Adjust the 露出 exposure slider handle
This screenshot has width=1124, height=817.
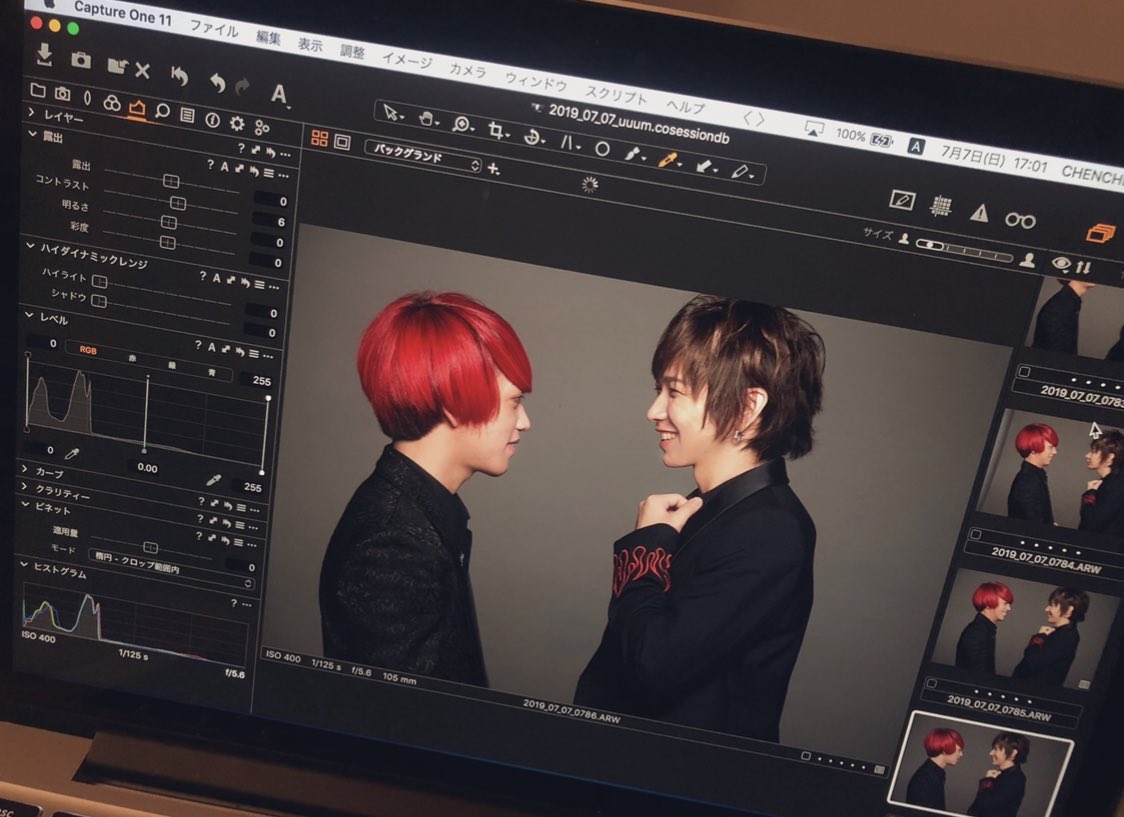(x=171, y=181)
